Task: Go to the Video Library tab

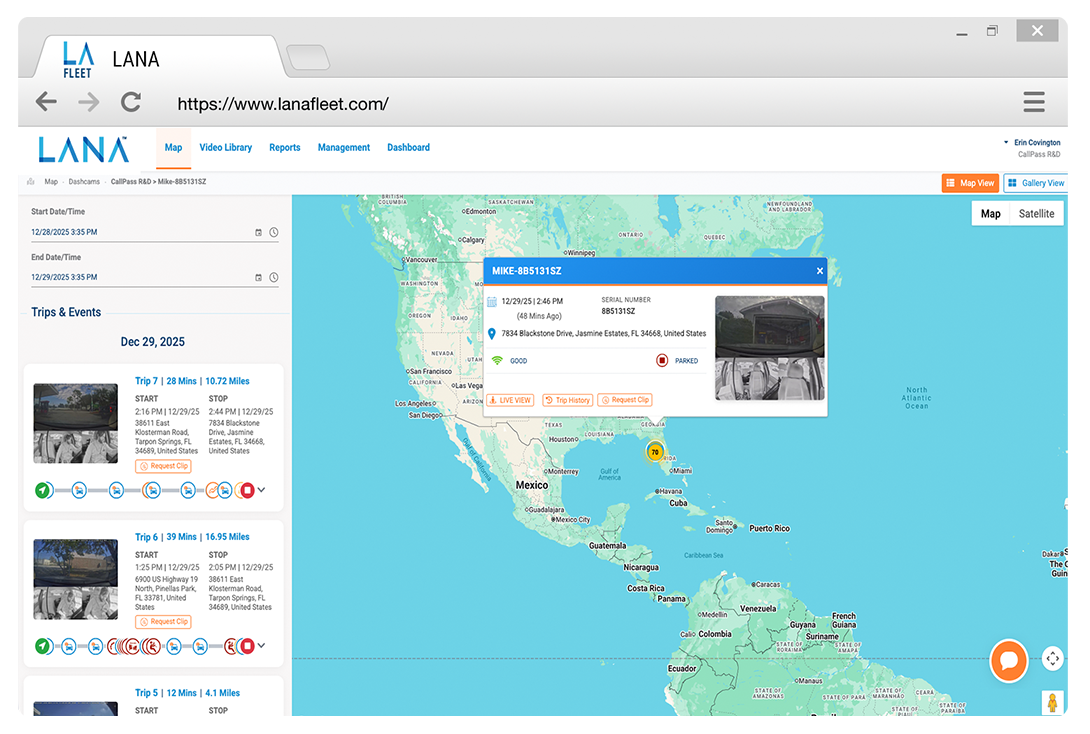Action: pyautogui.click(x=225, y=147)
